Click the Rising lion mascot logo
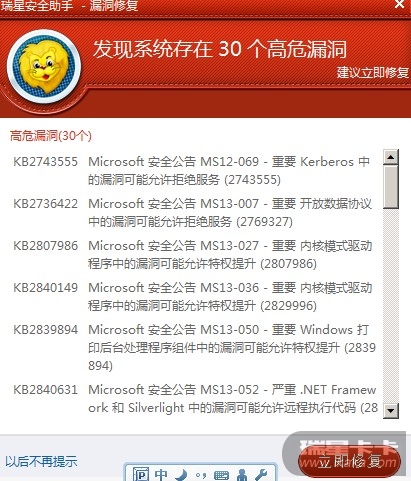The image size is (411, 481). 44,66
